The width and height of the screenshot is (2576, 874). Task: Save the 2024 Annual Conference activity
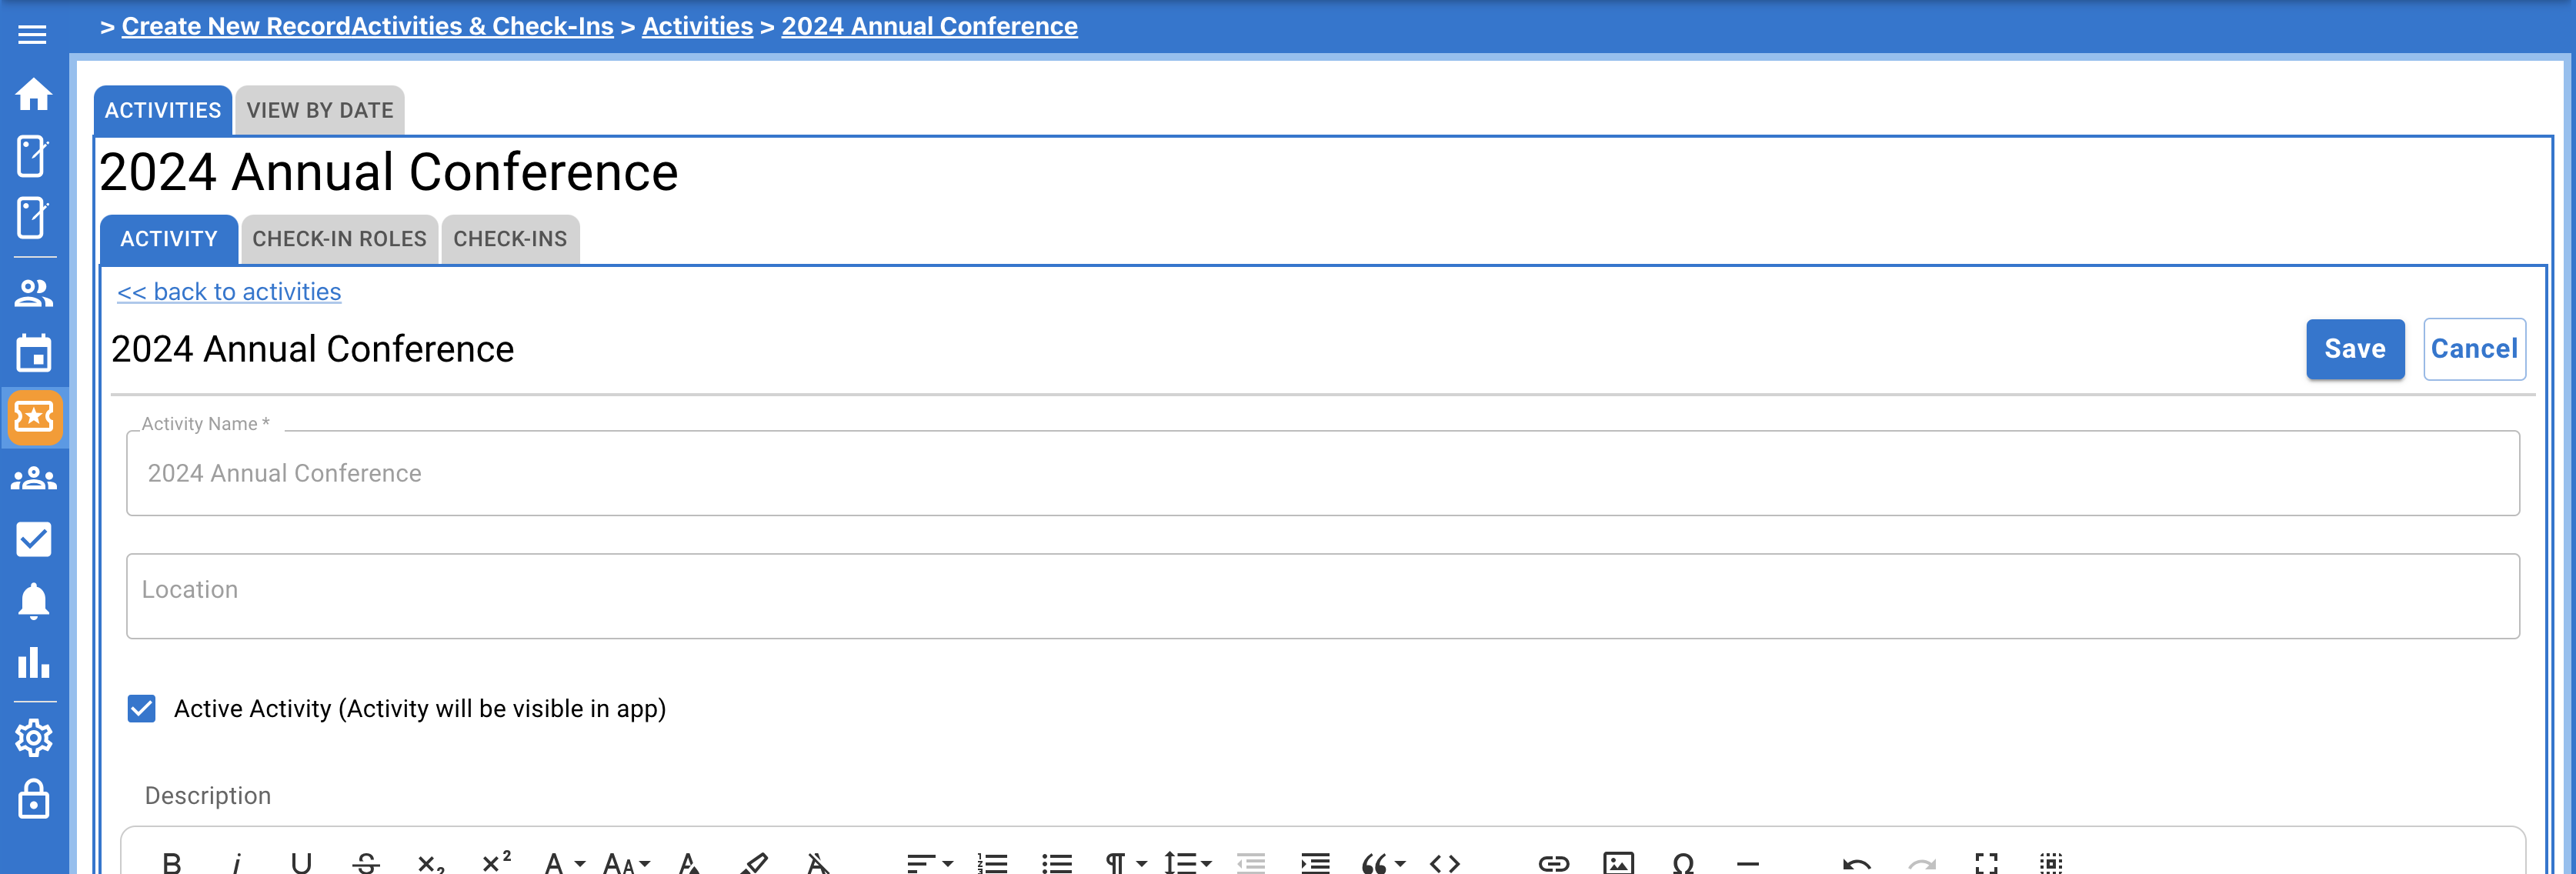2354,349
